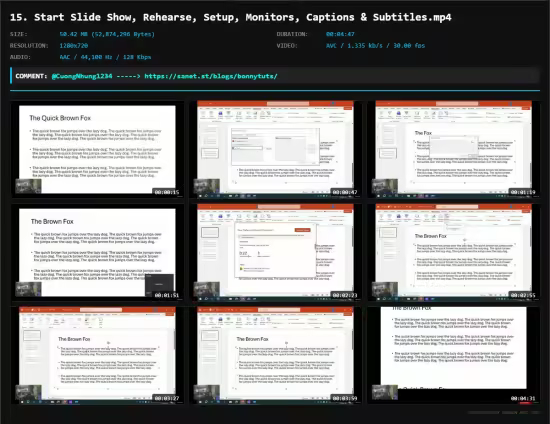
Task: View the frame stamped 00:04:31
Action: [454, 355]
